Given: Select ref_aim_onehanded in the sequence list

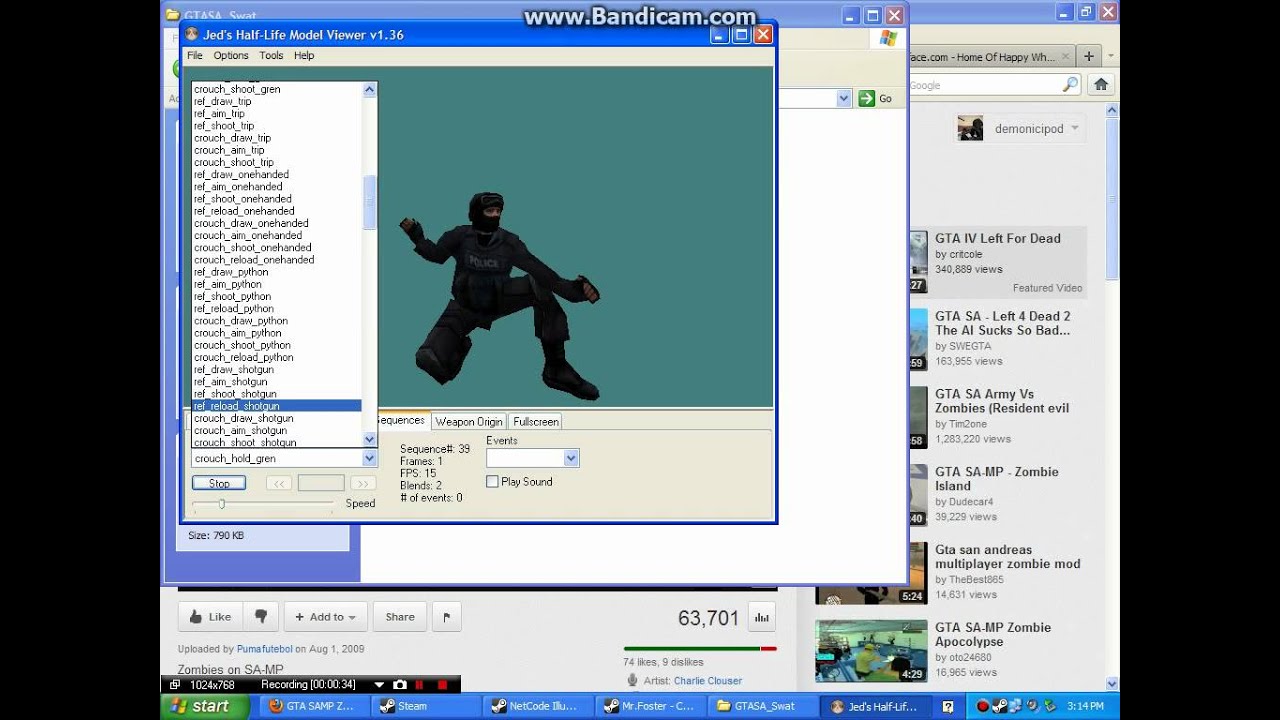Looking at the screenshot, I should (276, 187).
